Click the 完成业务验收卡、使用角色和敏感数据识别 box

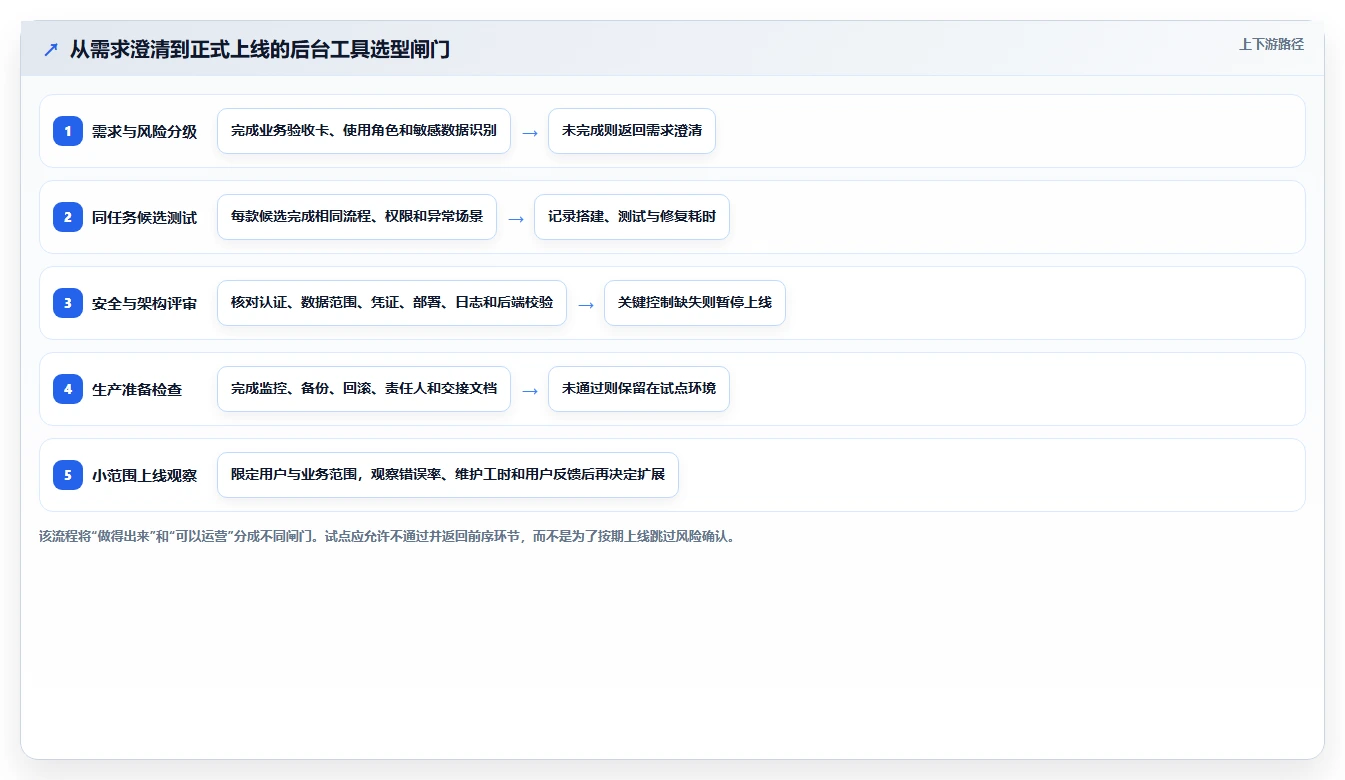pos(364,131)
